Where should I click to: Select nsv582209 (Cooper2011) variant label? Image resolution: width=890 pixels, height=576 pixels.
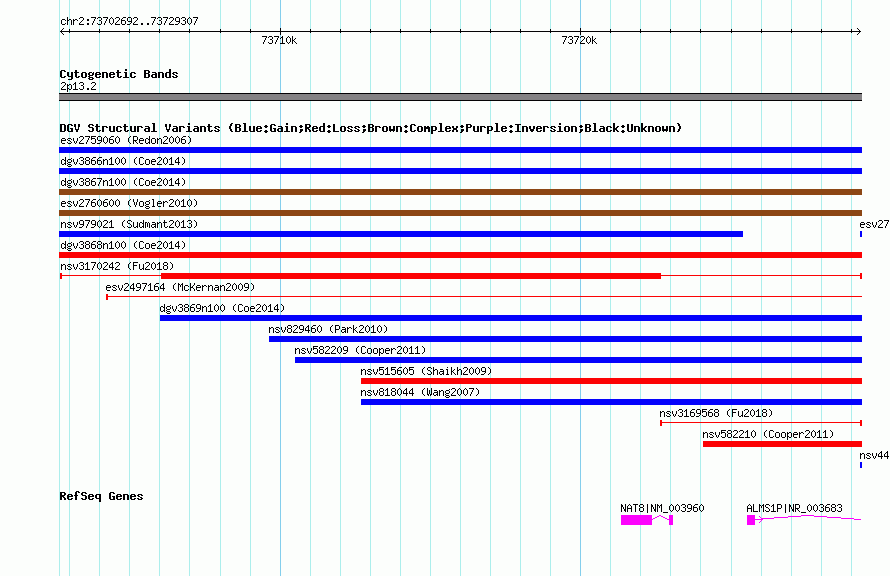(x=360, y=350)
